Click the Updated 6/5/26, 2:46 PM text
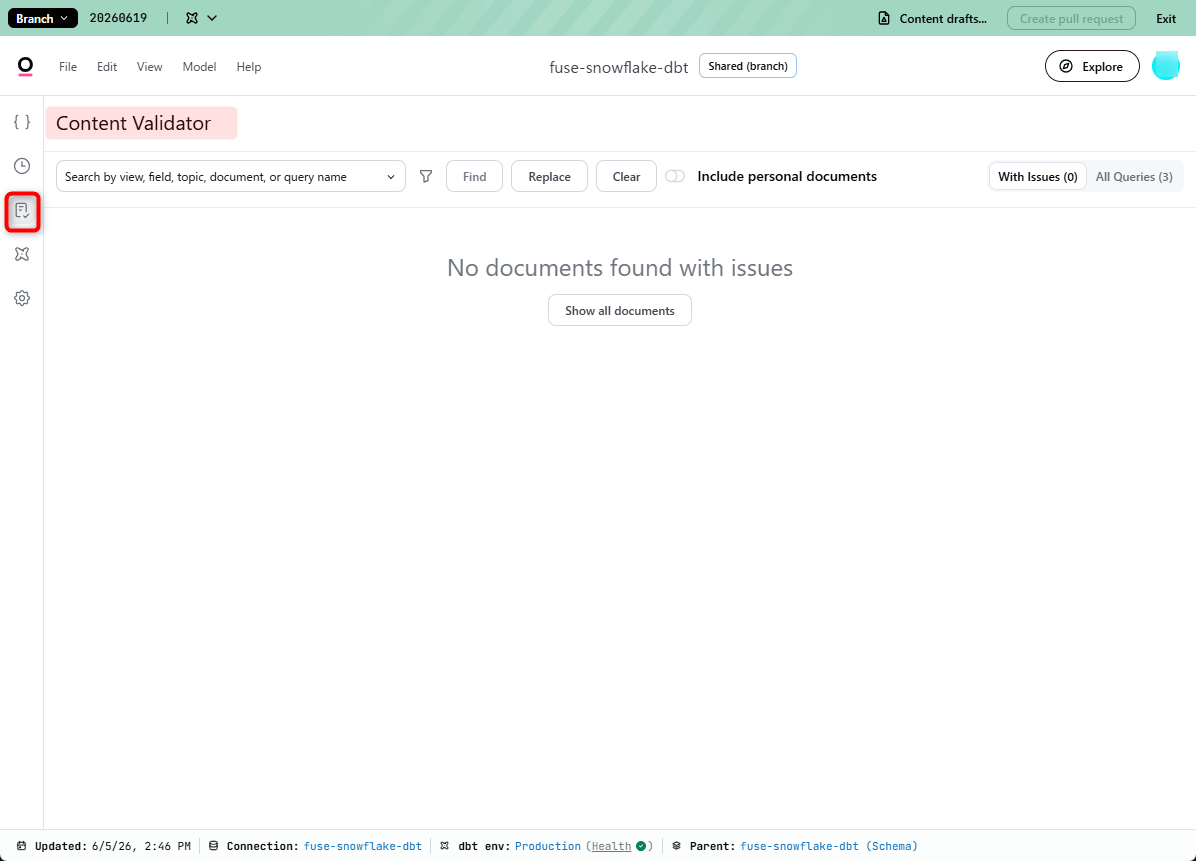 coord(113,846)
